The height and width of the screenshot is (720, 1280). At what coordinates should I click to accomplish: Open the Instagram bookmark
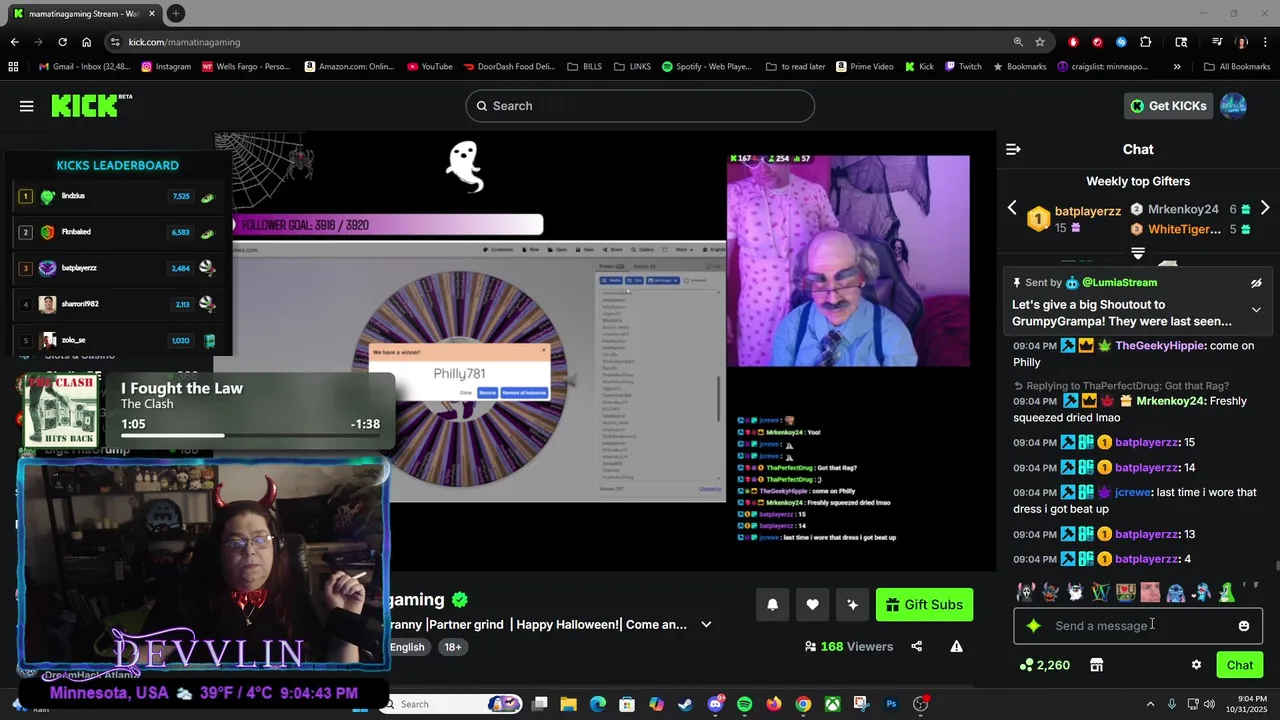coord(166,67)
